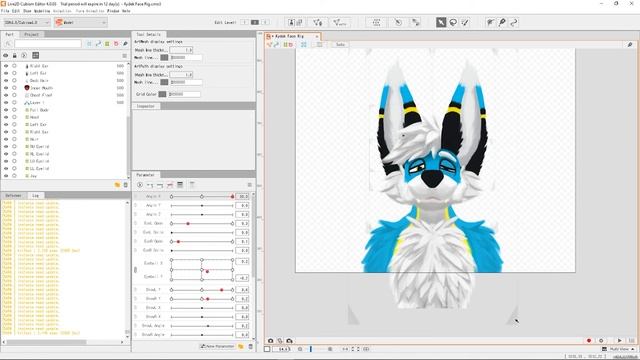Open the File menu
The image size is (640, 360).
click(5, 11)
